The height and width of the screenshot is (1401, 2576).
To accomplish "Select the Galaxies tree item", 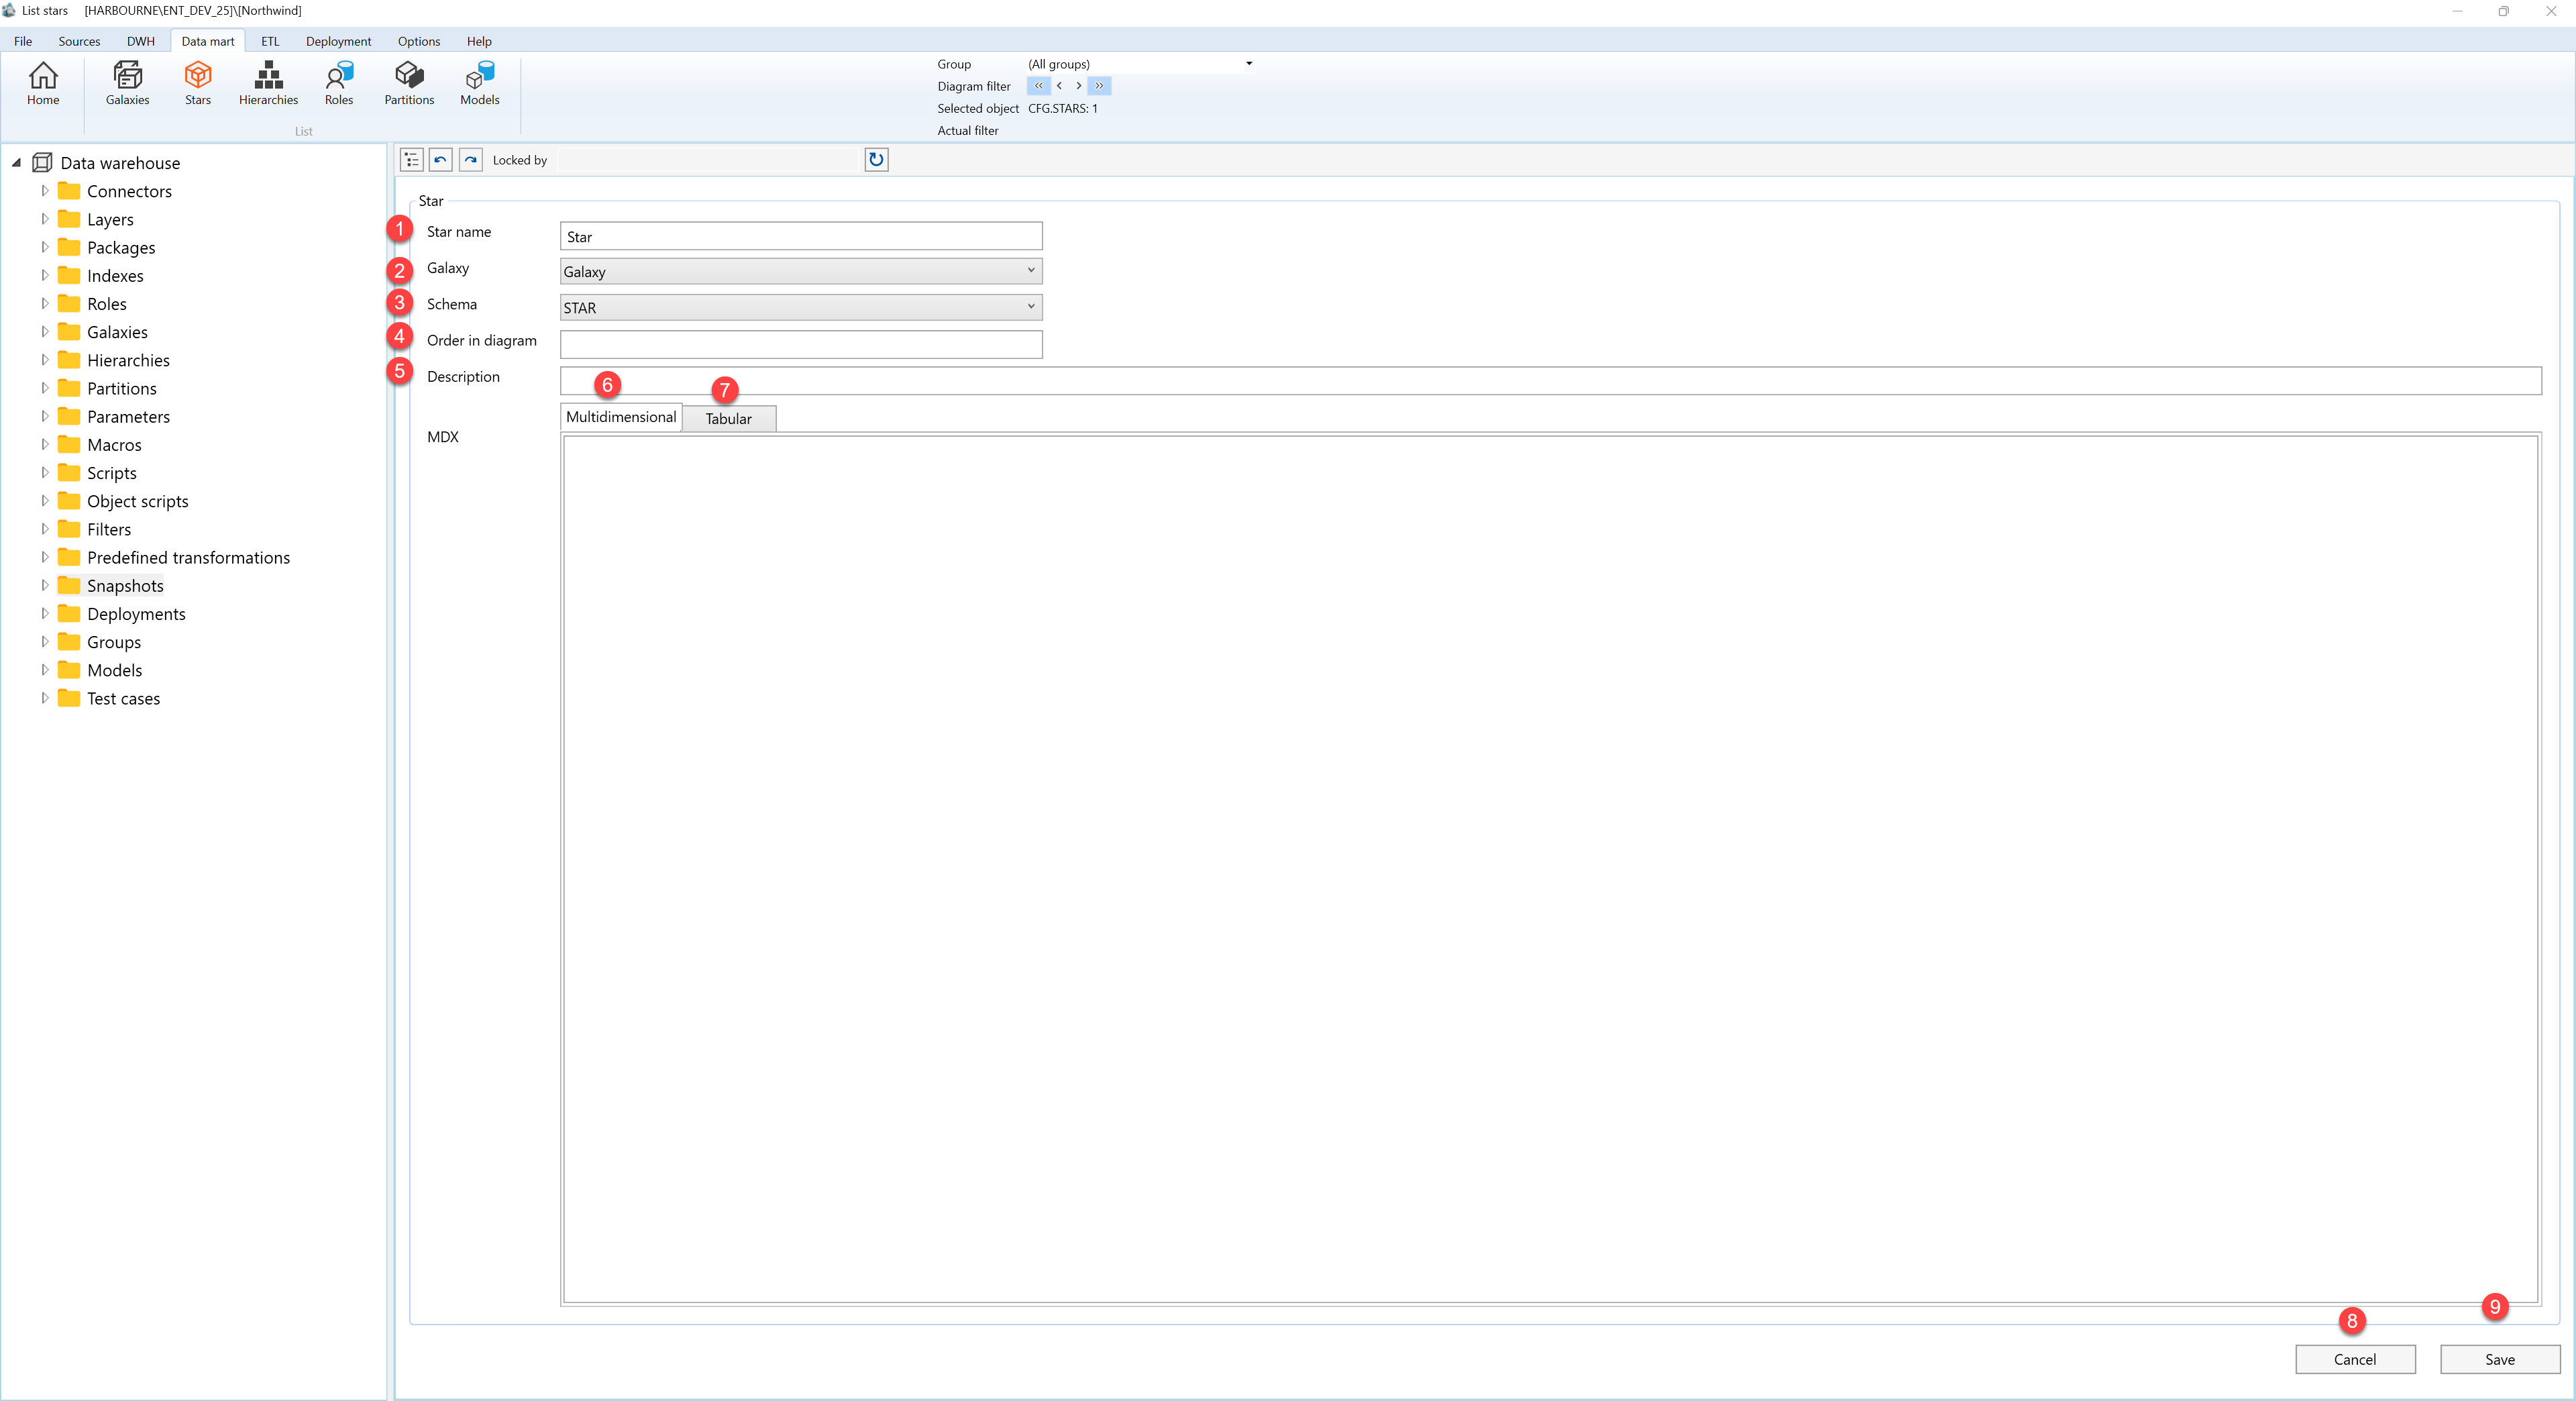I will coord(117,331).
